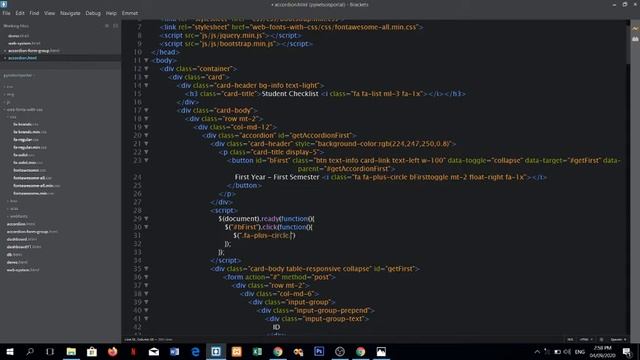Screen dimensions: 640x360
Task: Open Microsoft Word from taskbar
Action: pos(175,351)
